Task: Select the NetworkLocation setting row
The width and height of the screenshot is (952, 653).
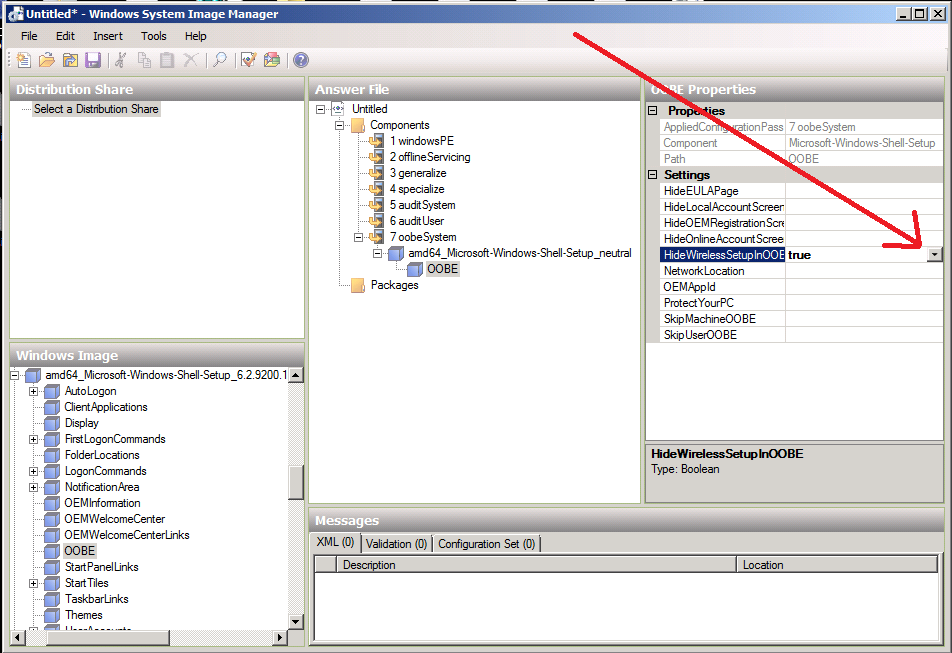Action: click(x=801, y=271)
